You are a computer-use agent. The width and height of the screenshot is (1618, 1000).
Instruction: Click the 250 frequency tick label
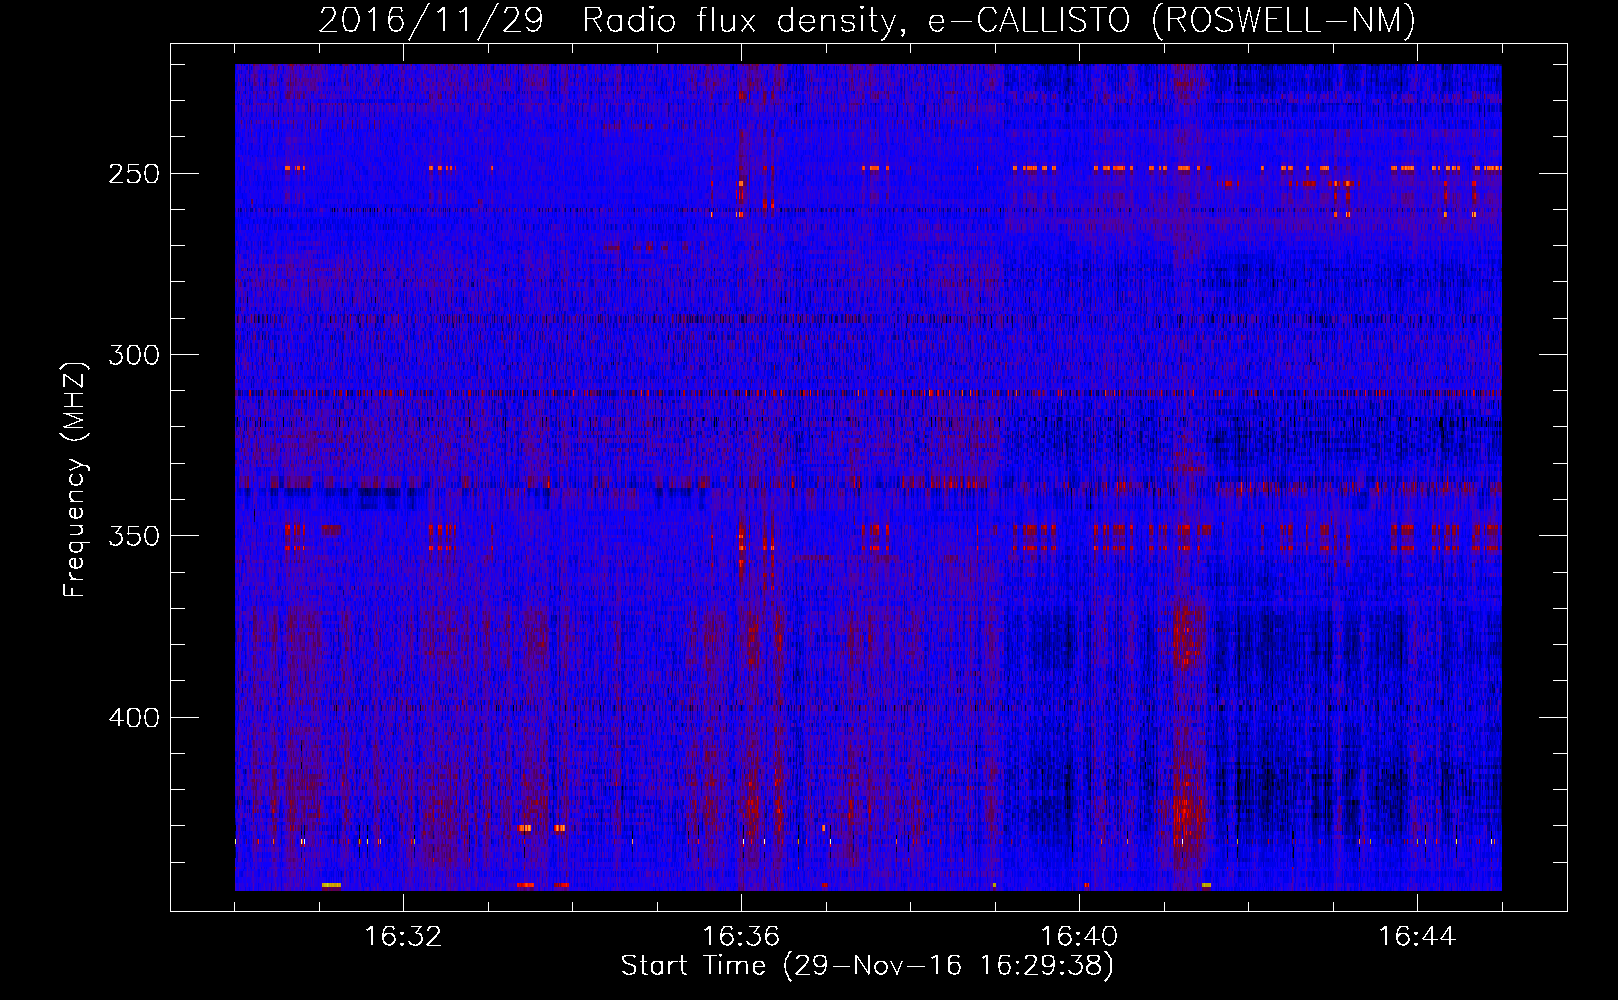click(x=134, y=174)
